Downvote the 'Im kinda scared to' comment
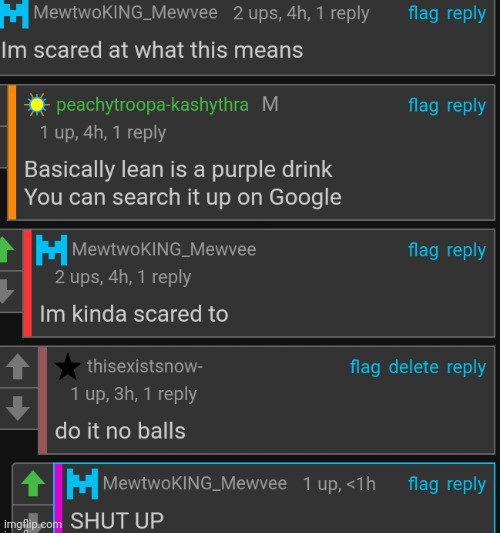Viewport: 500px width, 533px height. [7, 291]
